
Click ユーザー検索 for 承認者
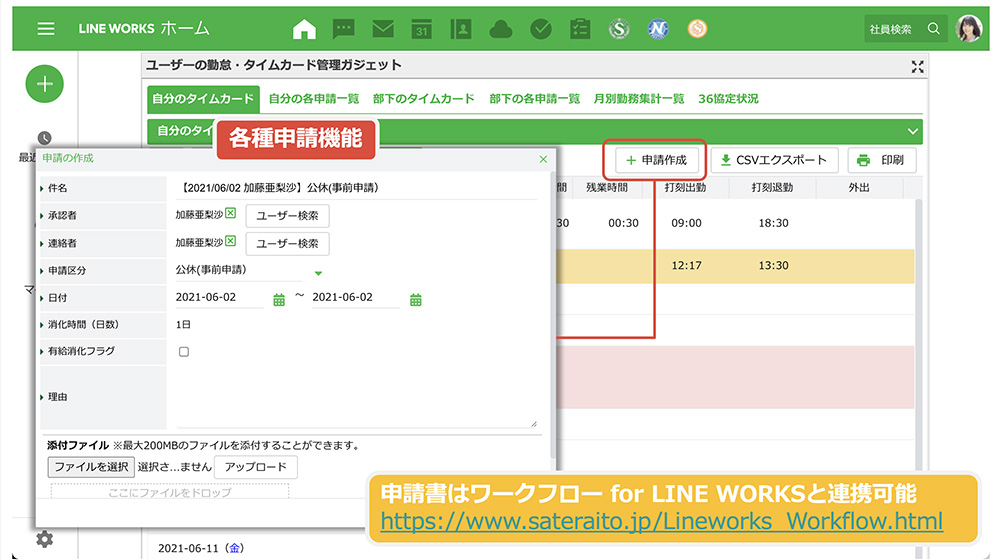(287, 216)
